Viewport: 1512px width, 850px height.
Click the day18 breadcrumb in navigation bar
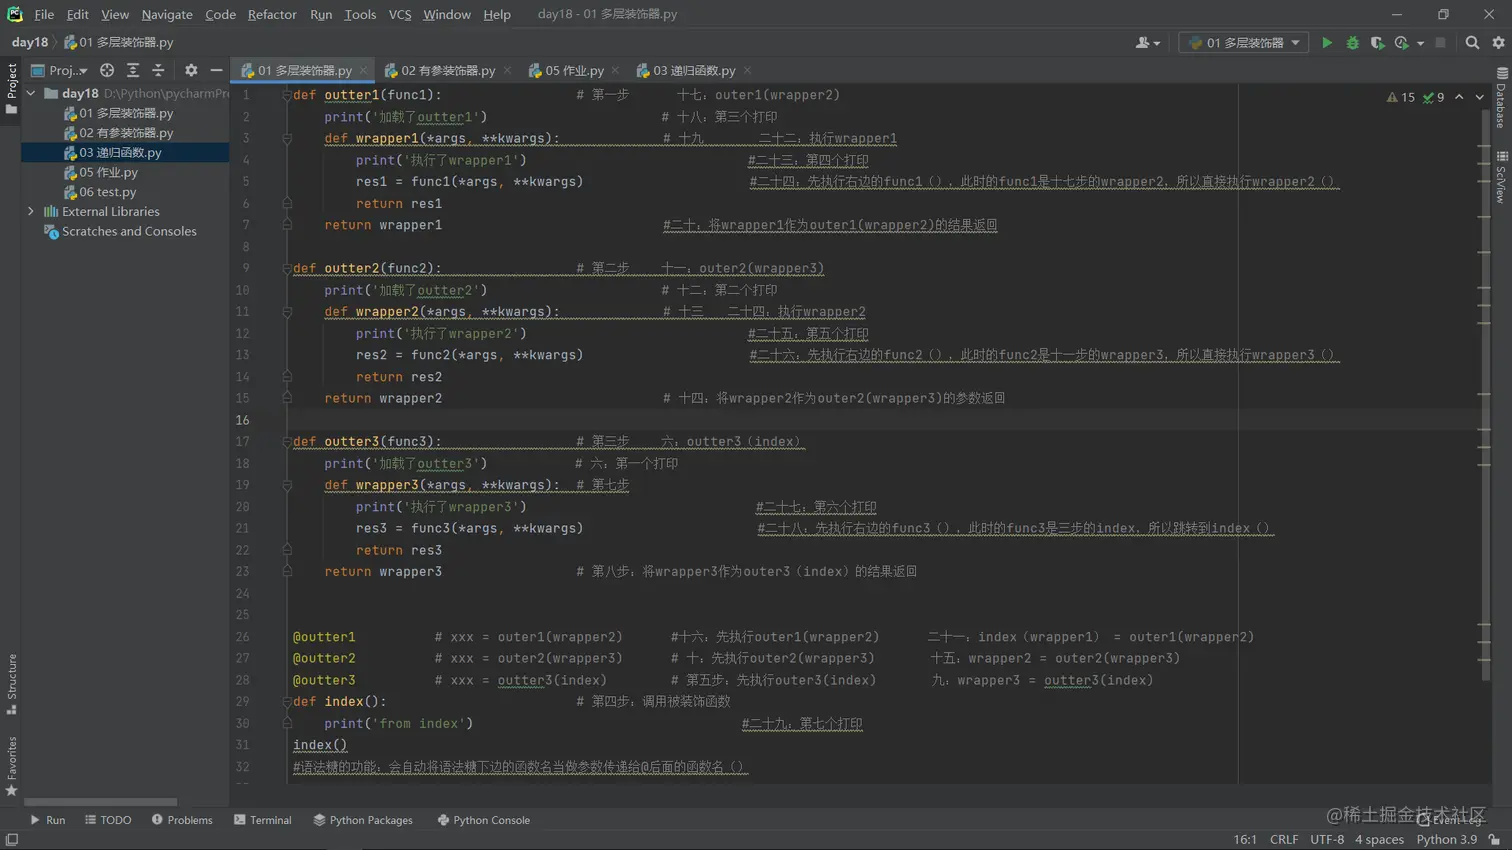click(x=30, y=42)
